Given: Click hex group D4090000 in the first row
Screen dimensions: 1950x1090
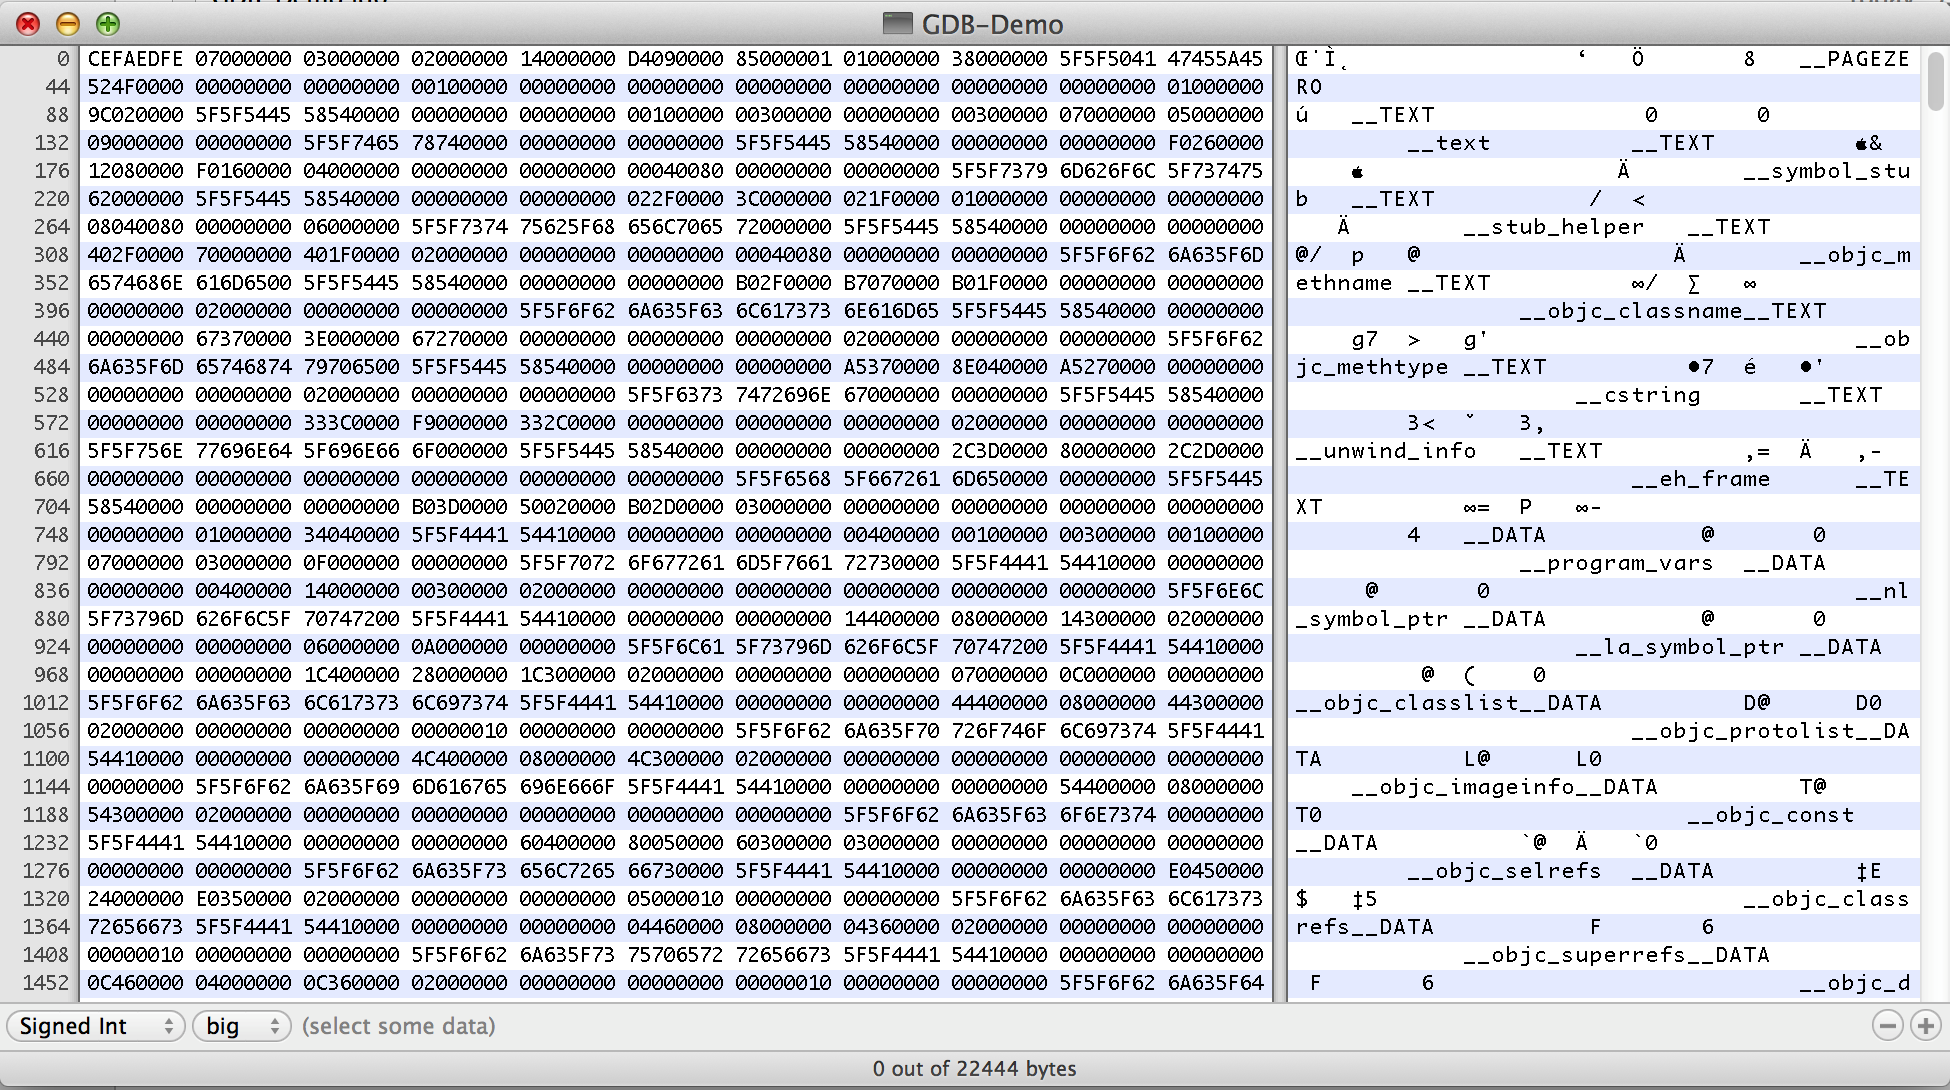Looking at the screenshot, I should 675,59.
